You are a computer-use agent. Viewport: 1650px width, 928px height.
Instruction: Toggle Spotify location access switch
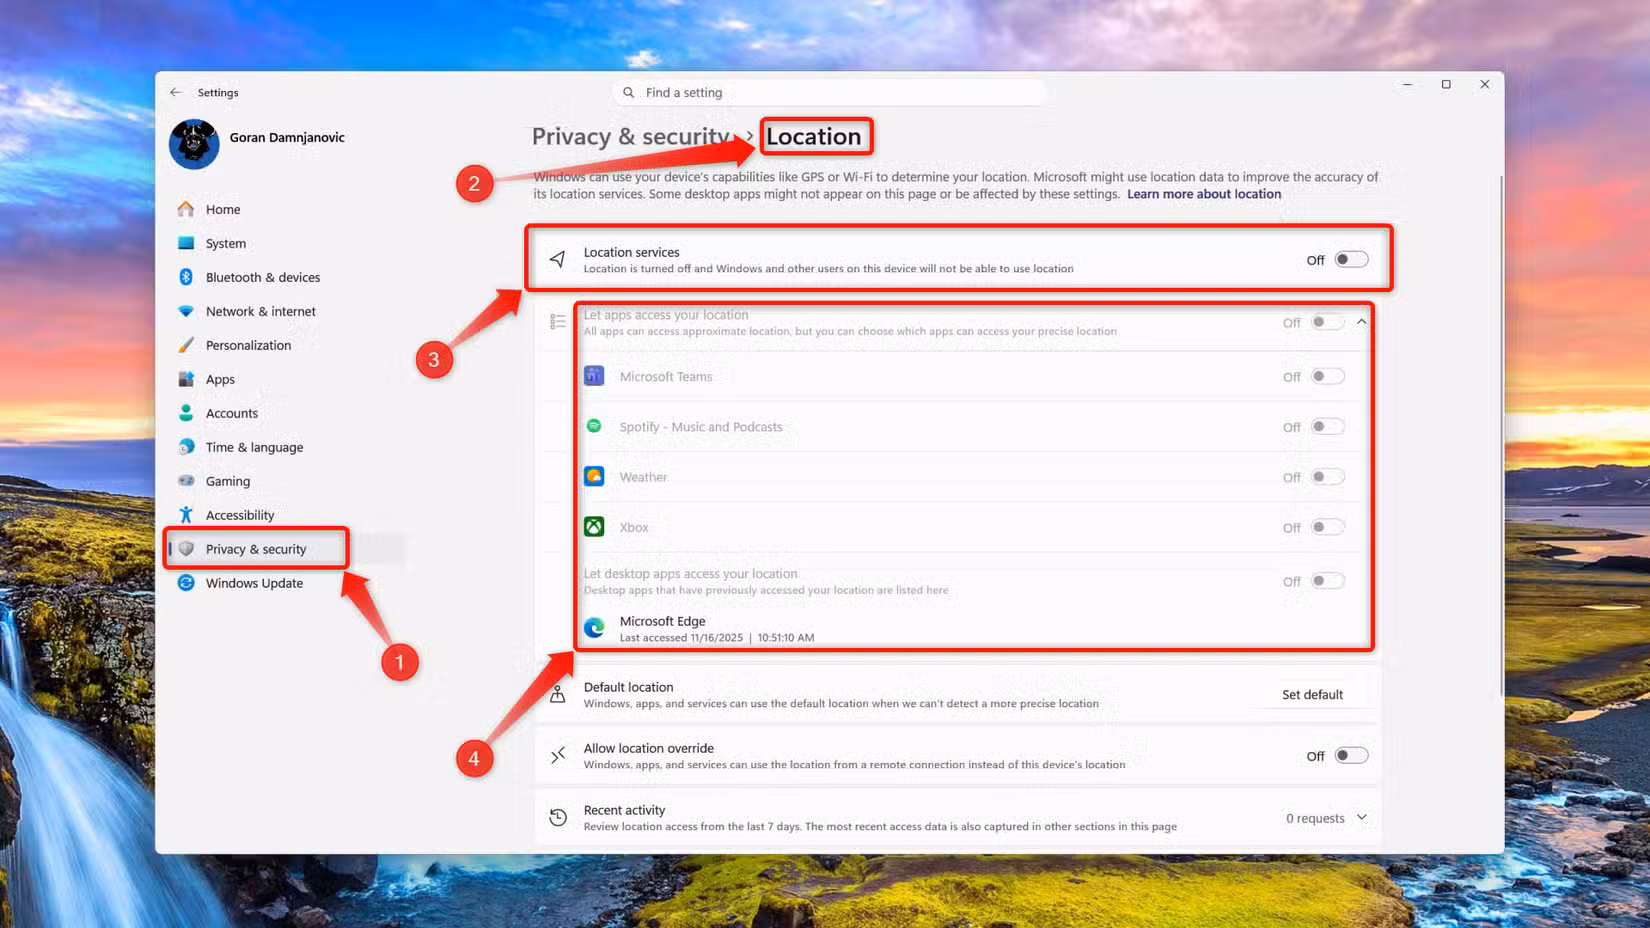click(1328, 427)
